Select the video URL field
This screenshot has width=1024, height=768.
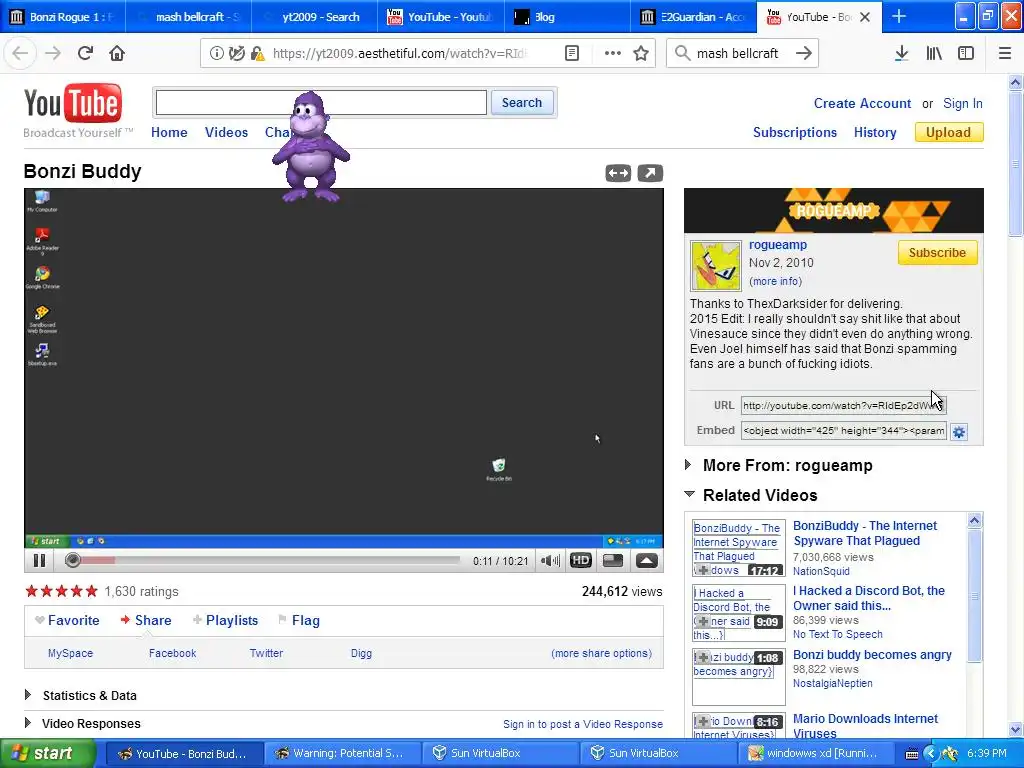843,406
